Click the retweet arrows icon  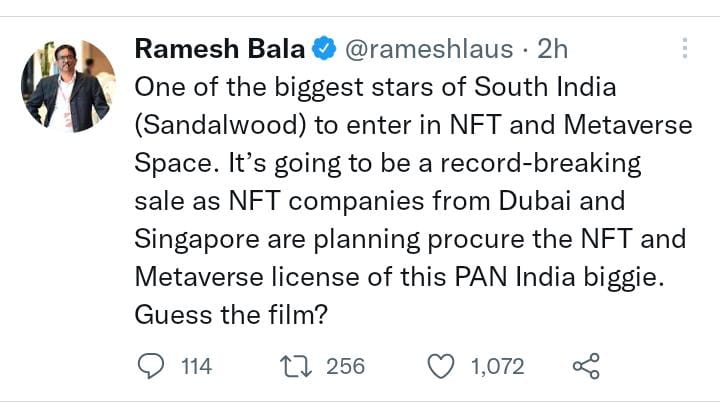[x=294, y=366]
